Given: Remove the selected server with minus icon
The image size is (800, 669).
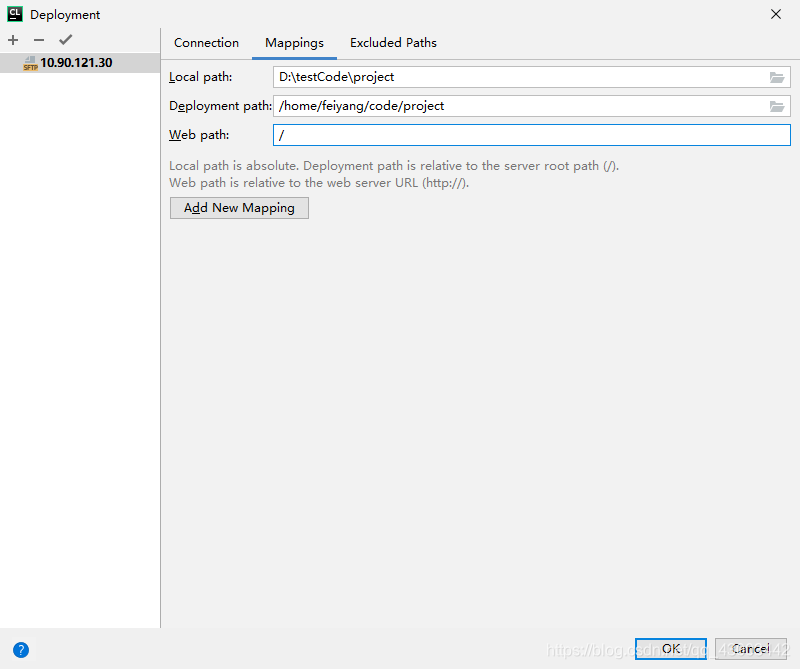Looking at the screenshot, I should click(39, 40).
